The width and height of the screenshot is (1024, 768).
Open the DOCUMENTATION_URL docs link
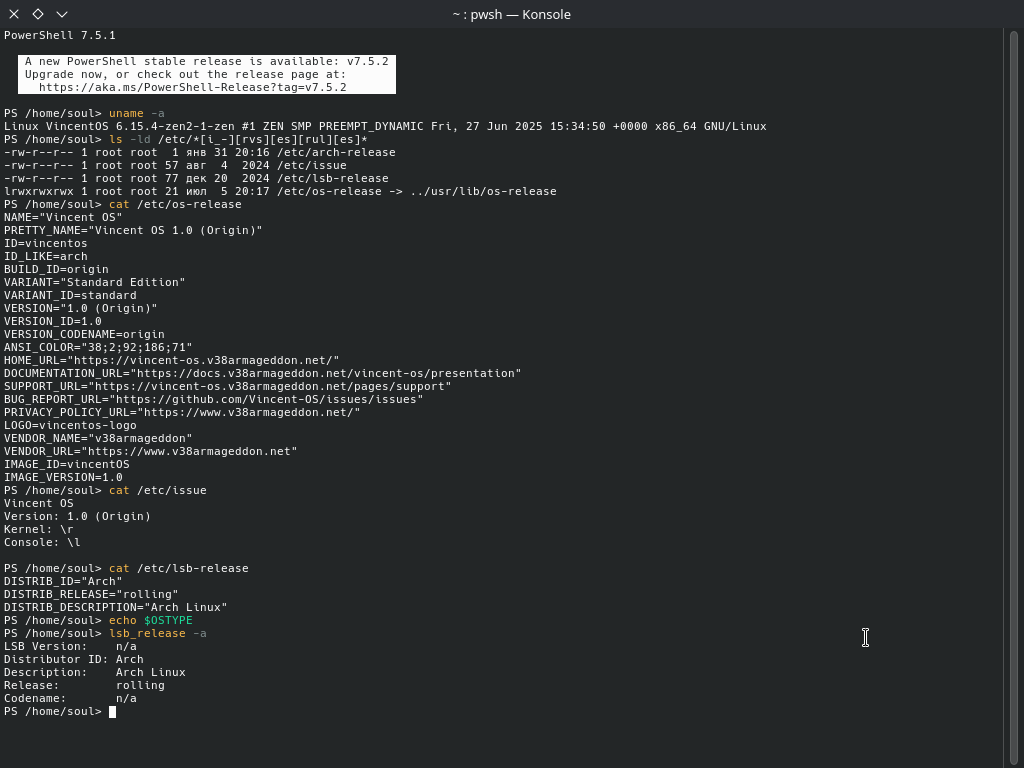[x=326, y=374]
